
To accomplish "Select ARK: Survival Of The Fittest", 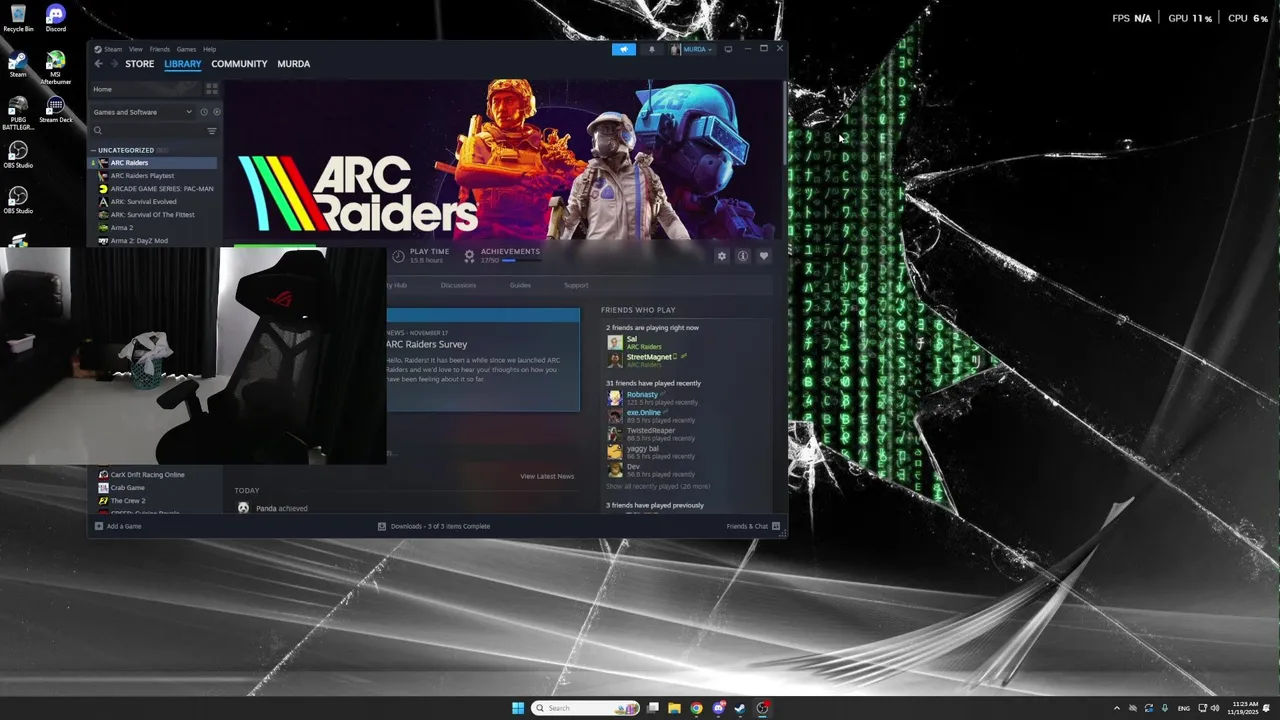I will pos(152,215).
